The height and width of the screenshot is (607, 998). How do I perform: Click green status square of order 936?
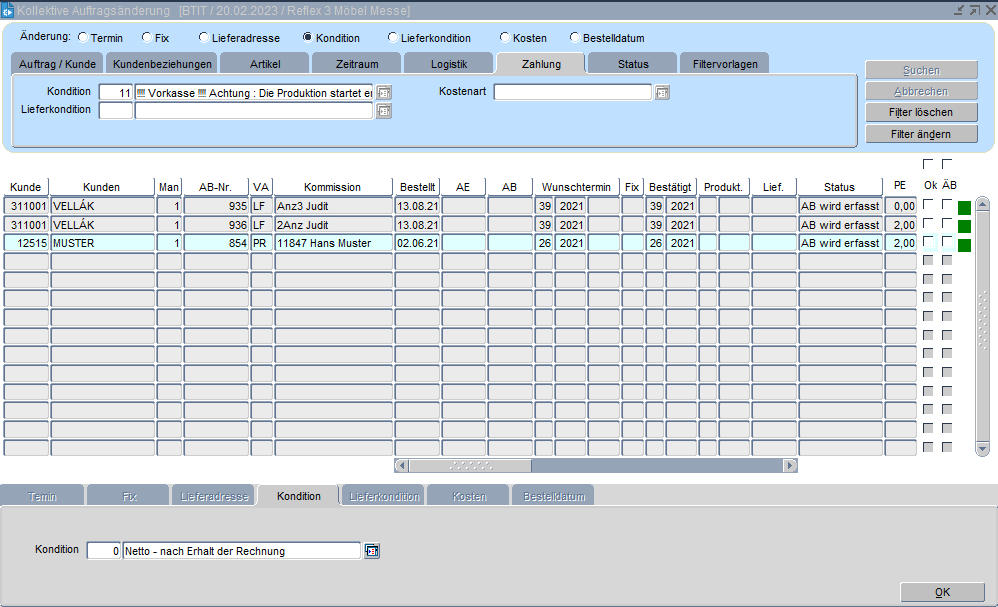[x=964, y=227]
